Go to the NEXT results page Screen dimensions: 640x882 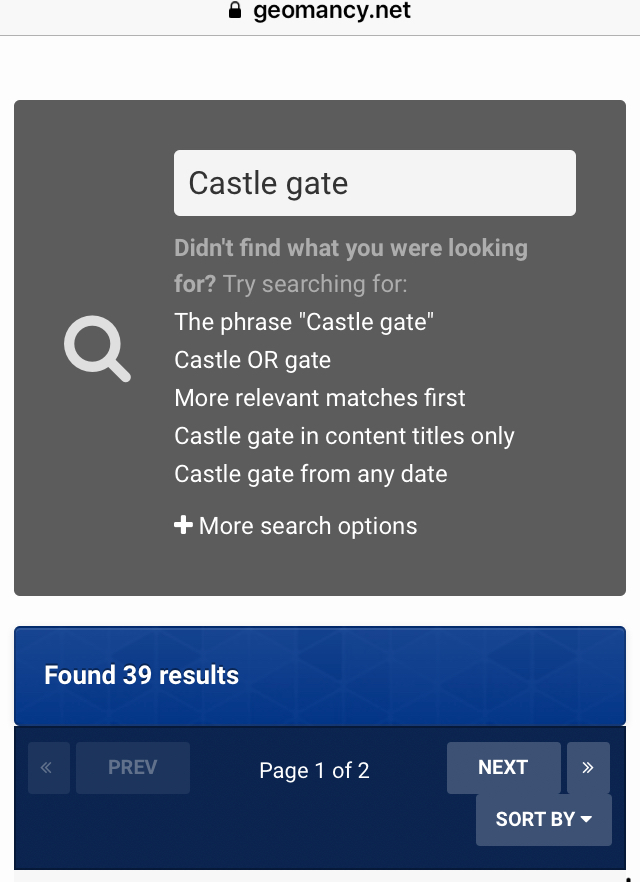503,768
